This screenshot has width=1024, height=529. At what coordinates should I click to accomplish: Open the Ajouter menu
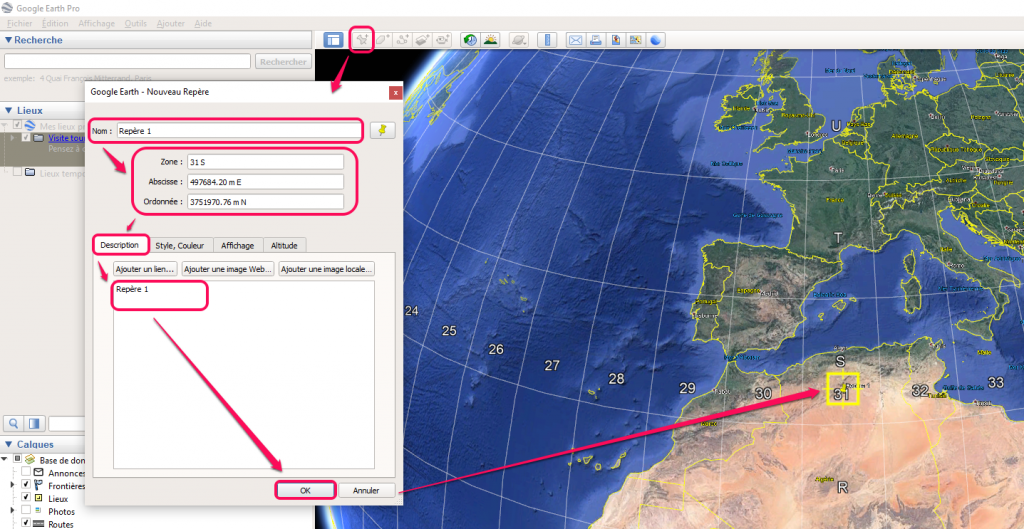[170, 24]
